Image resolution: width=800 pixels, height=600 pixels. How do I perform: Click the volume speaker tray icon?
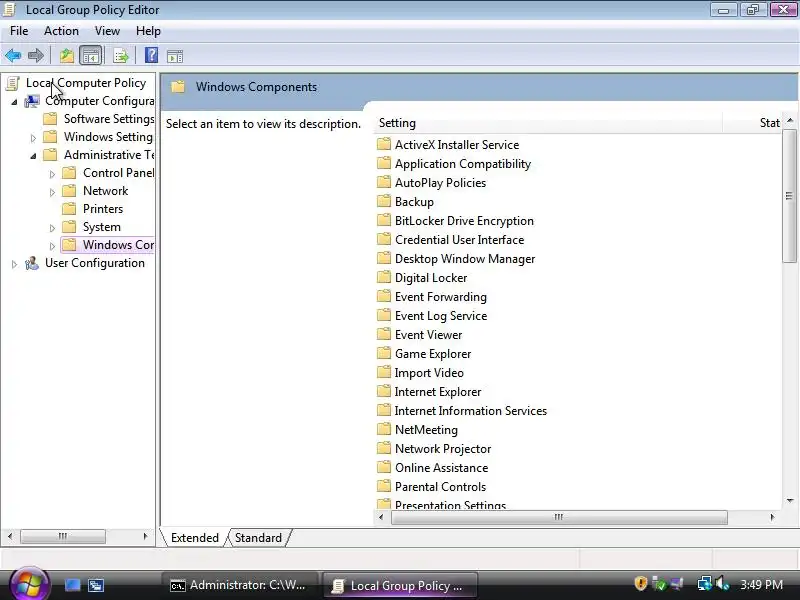tap(722, 583)
